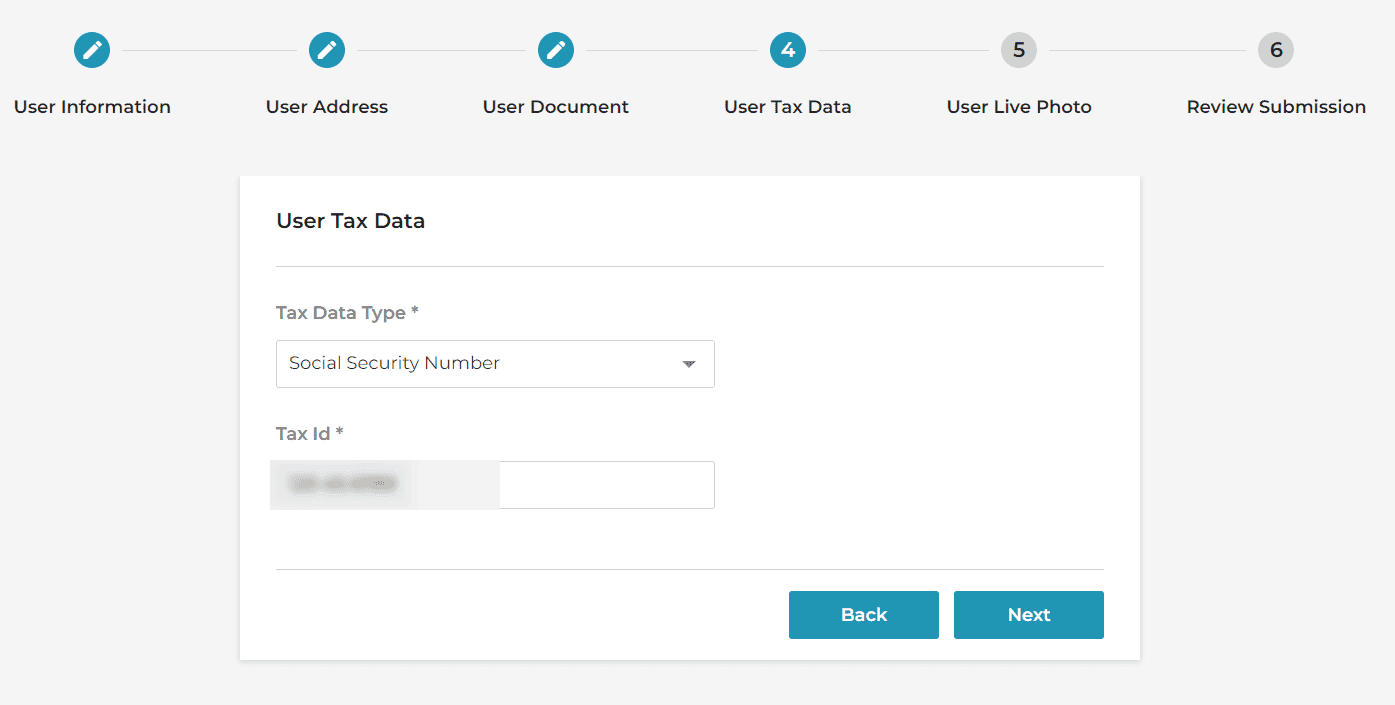Screen dimensions: 1395x705
Task: Click the Tax Id field label
Action: [310, 434]
